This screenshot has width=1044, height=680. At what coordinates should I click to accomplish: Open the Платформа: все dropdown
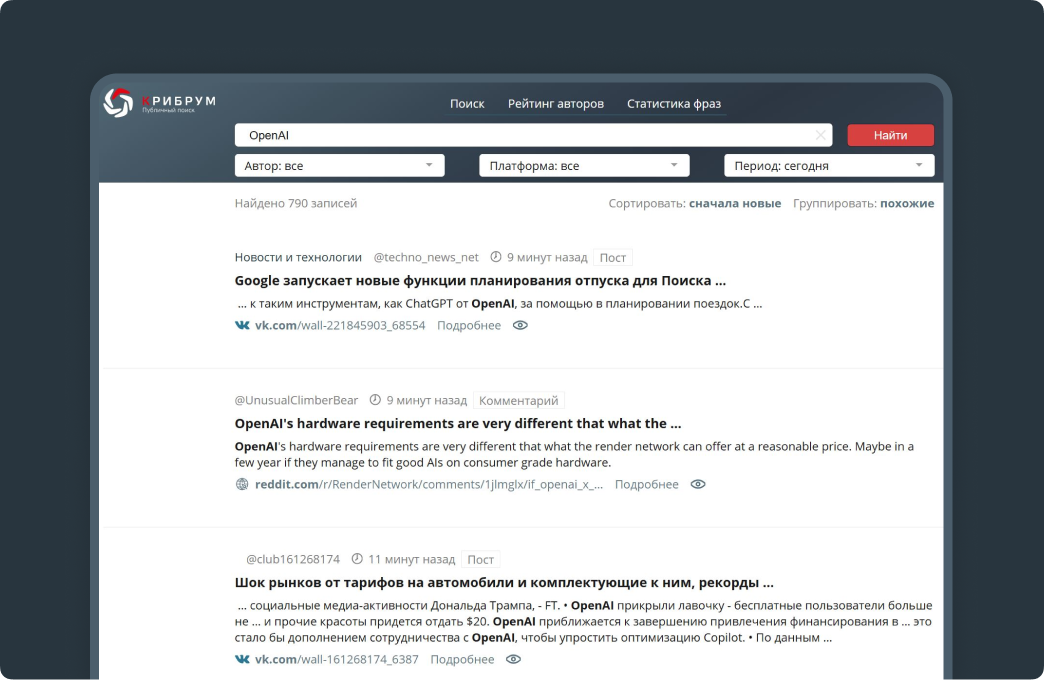pos(584,165)
